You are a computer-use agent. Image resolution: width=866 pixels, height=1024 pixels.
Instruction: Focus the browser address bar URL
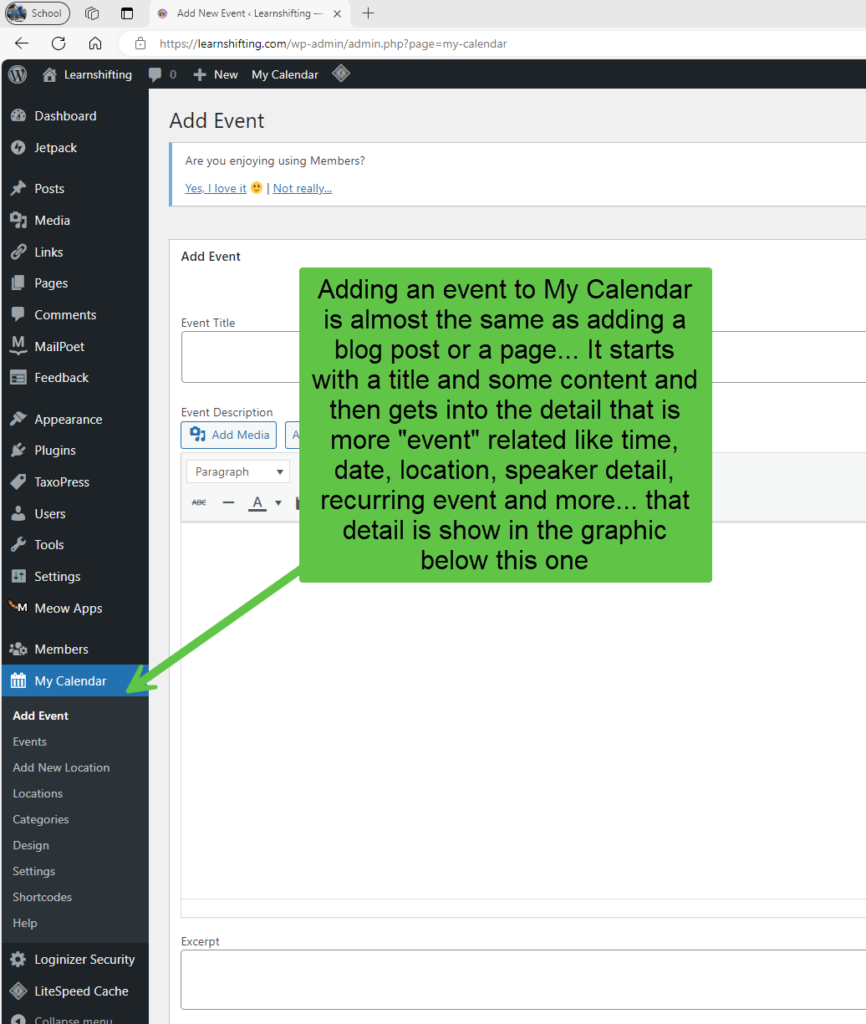pos(333,44)
